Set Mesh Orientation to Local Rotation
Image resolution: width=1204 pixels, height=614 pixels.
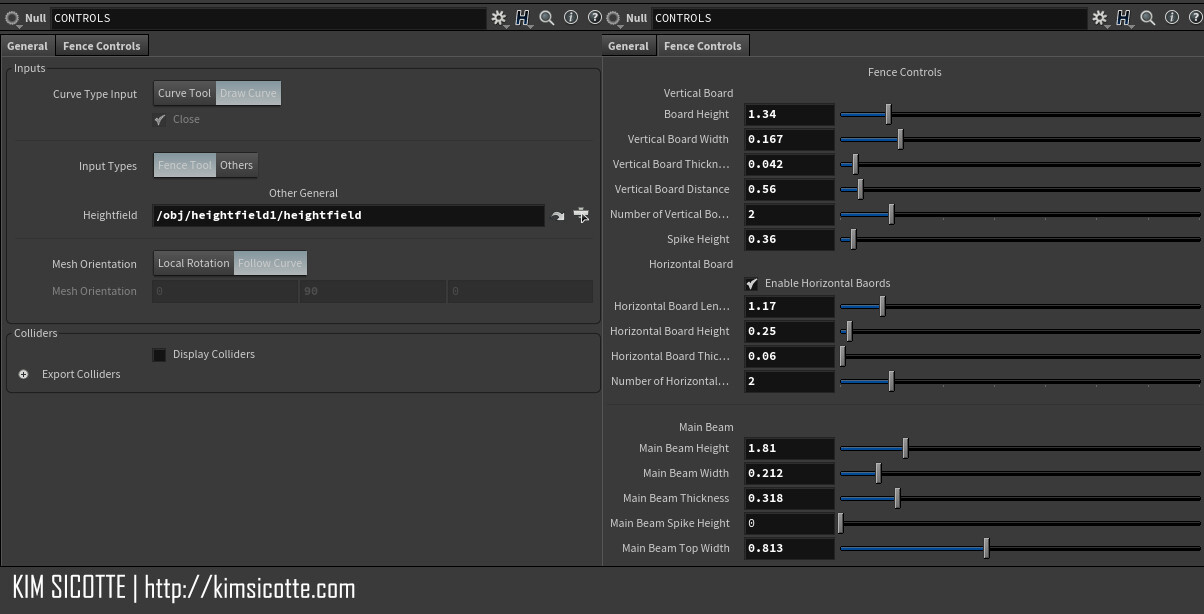[194, 263]
